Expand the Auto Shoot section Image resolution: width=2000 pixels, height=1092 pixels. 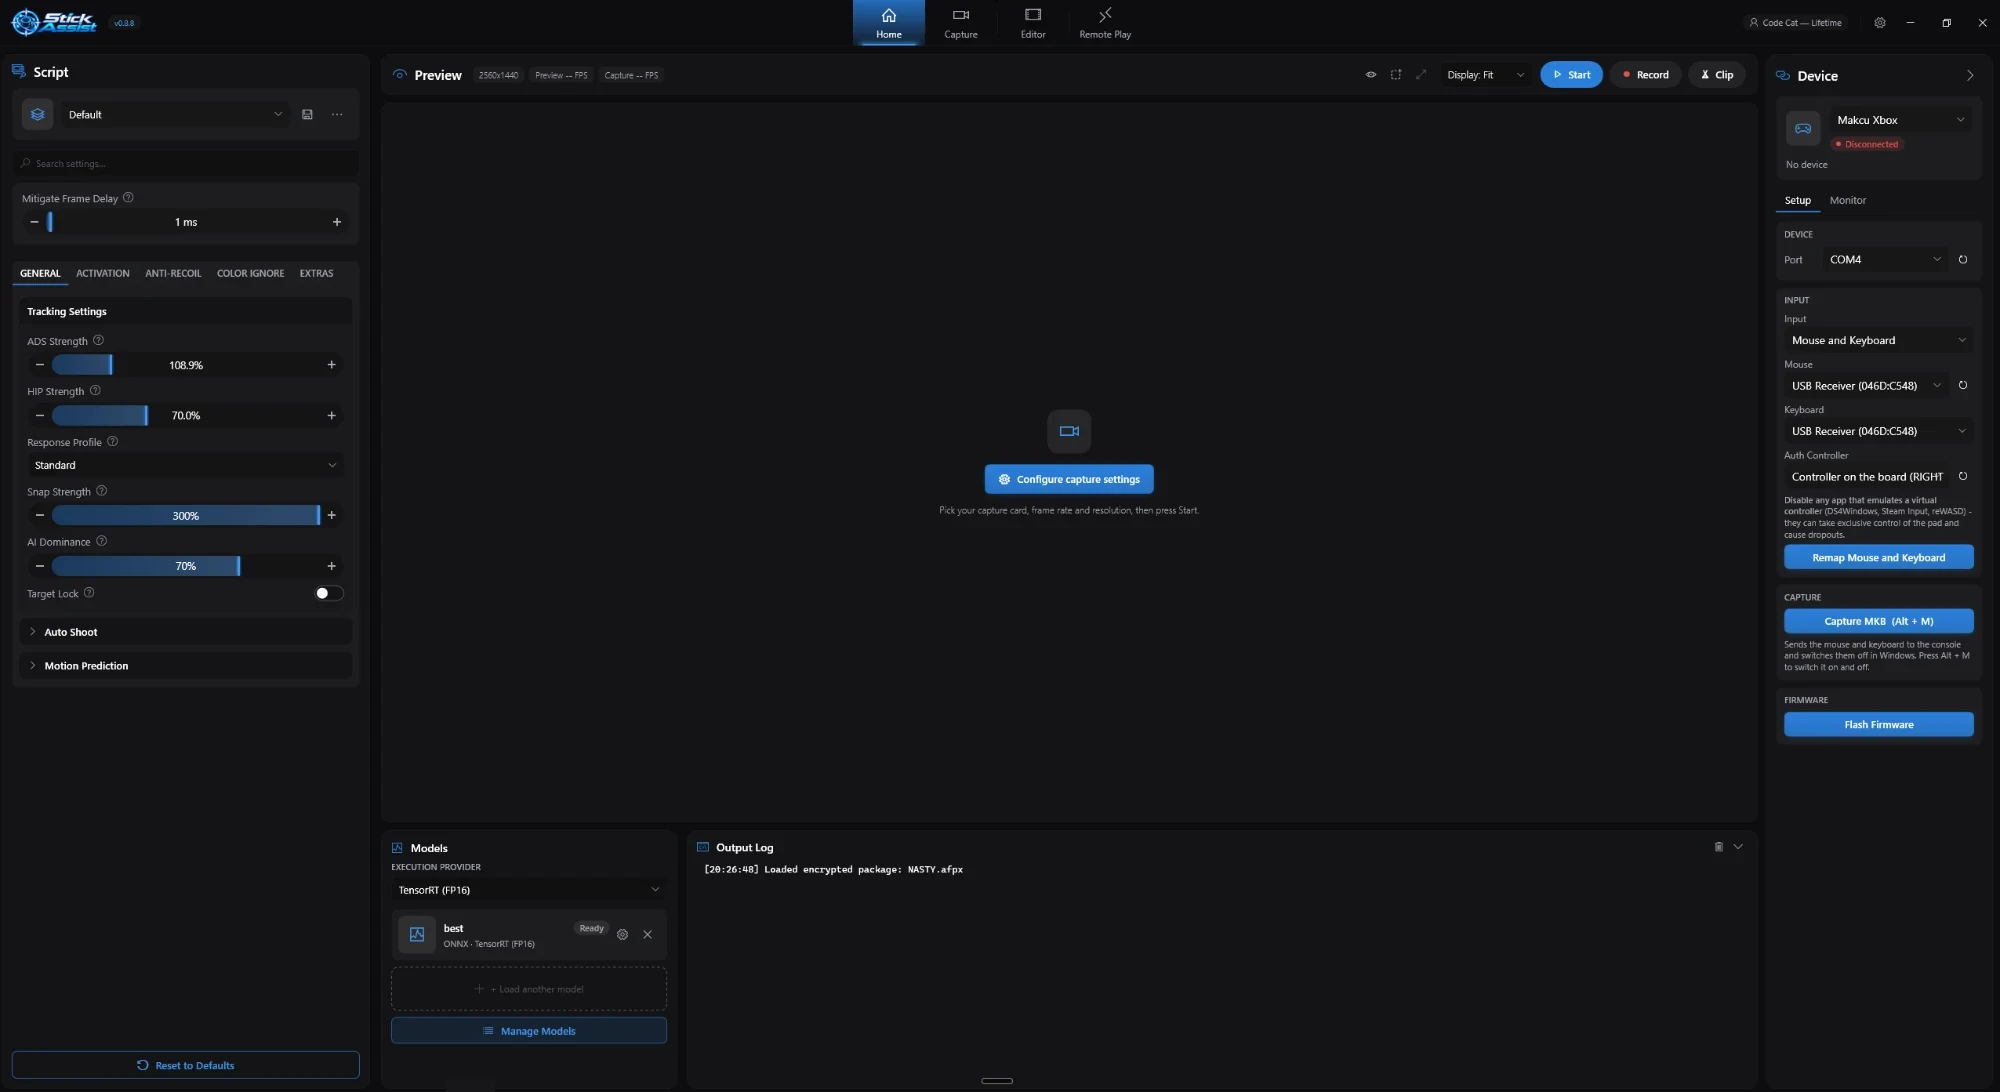185,632
